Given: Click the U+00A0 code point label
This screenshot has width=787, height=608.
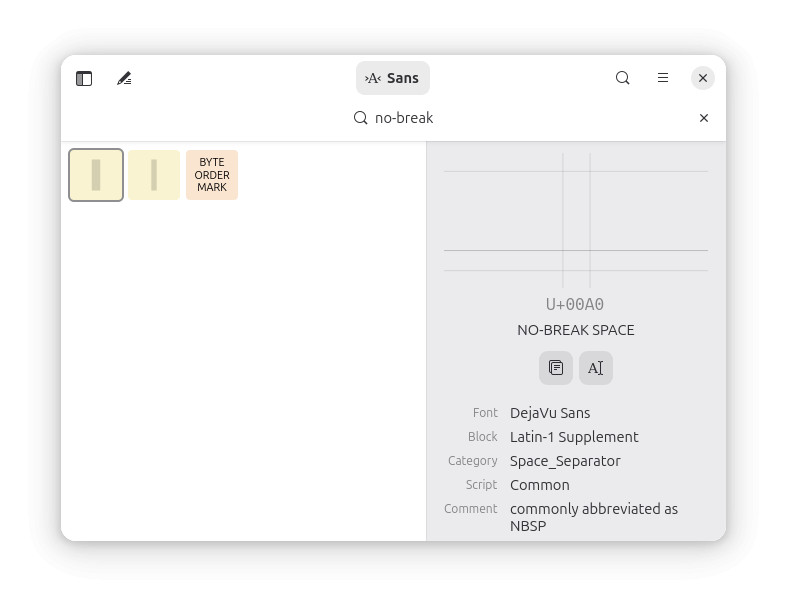Looking at the screenshot, I should [x=575, y=304].
